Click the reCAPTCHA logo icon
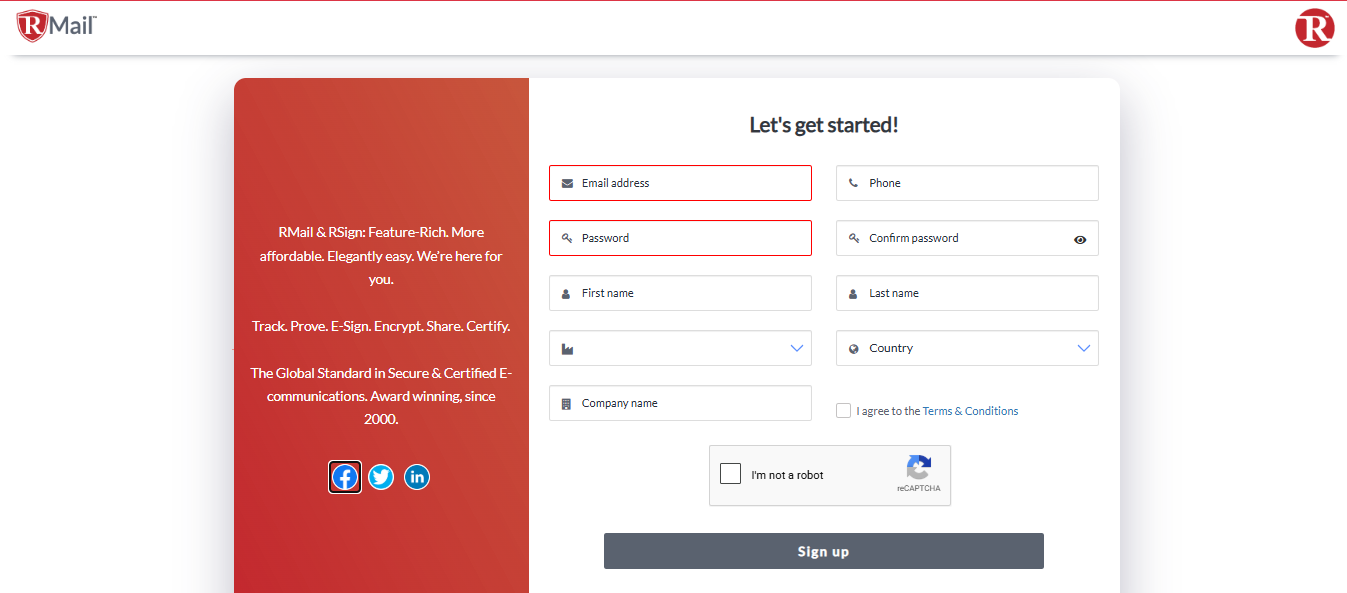This screenshot has width=1347, height=593. [x=919, y=468]
